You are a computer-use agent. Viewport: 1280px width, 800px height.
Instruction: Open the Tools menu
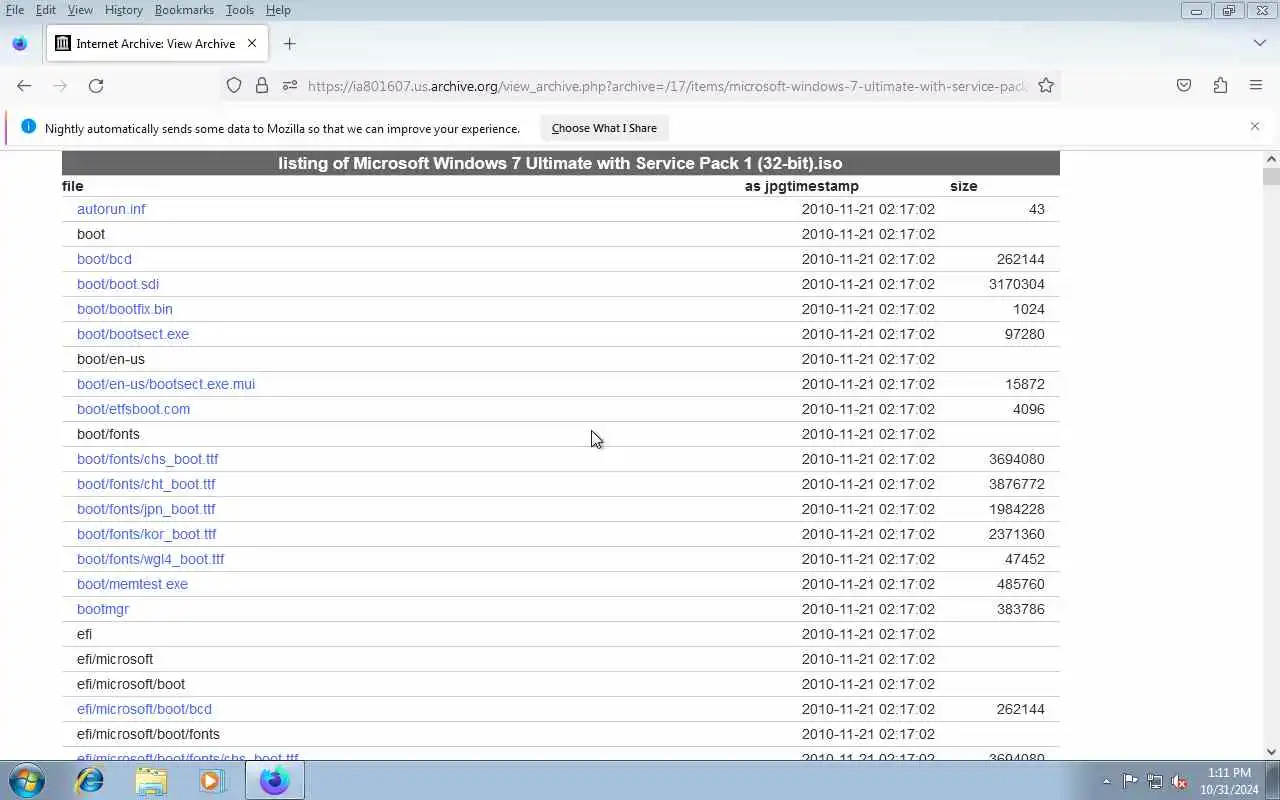[x=239, y=10]
